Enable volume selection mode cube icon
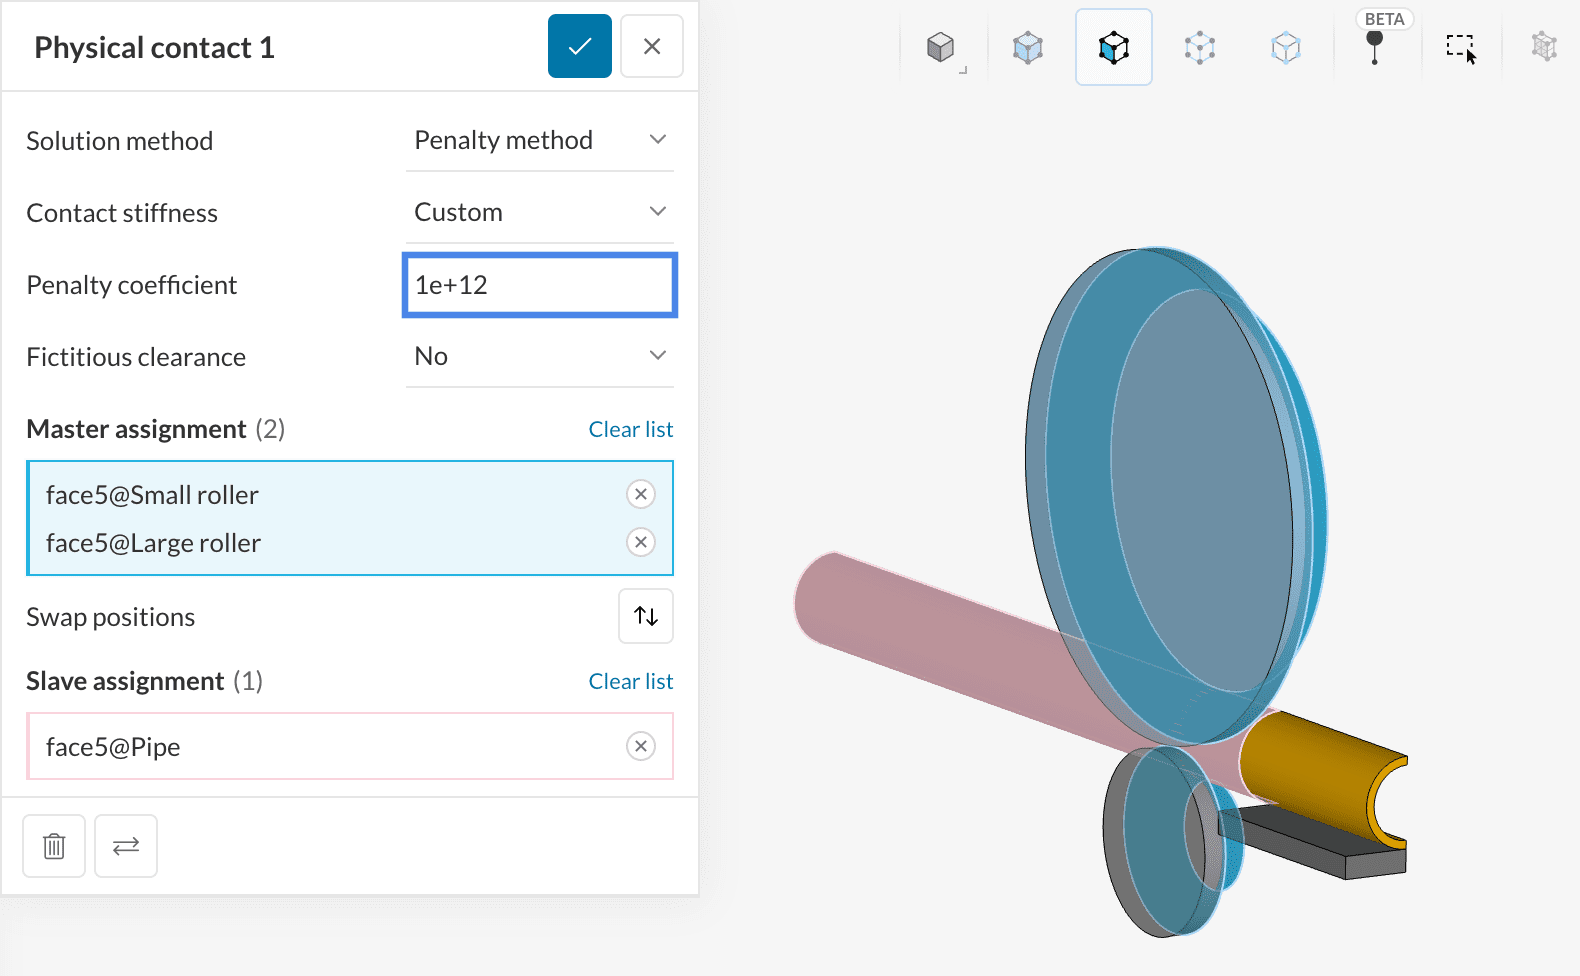Screen dimensions: 1580x976 1027,47
